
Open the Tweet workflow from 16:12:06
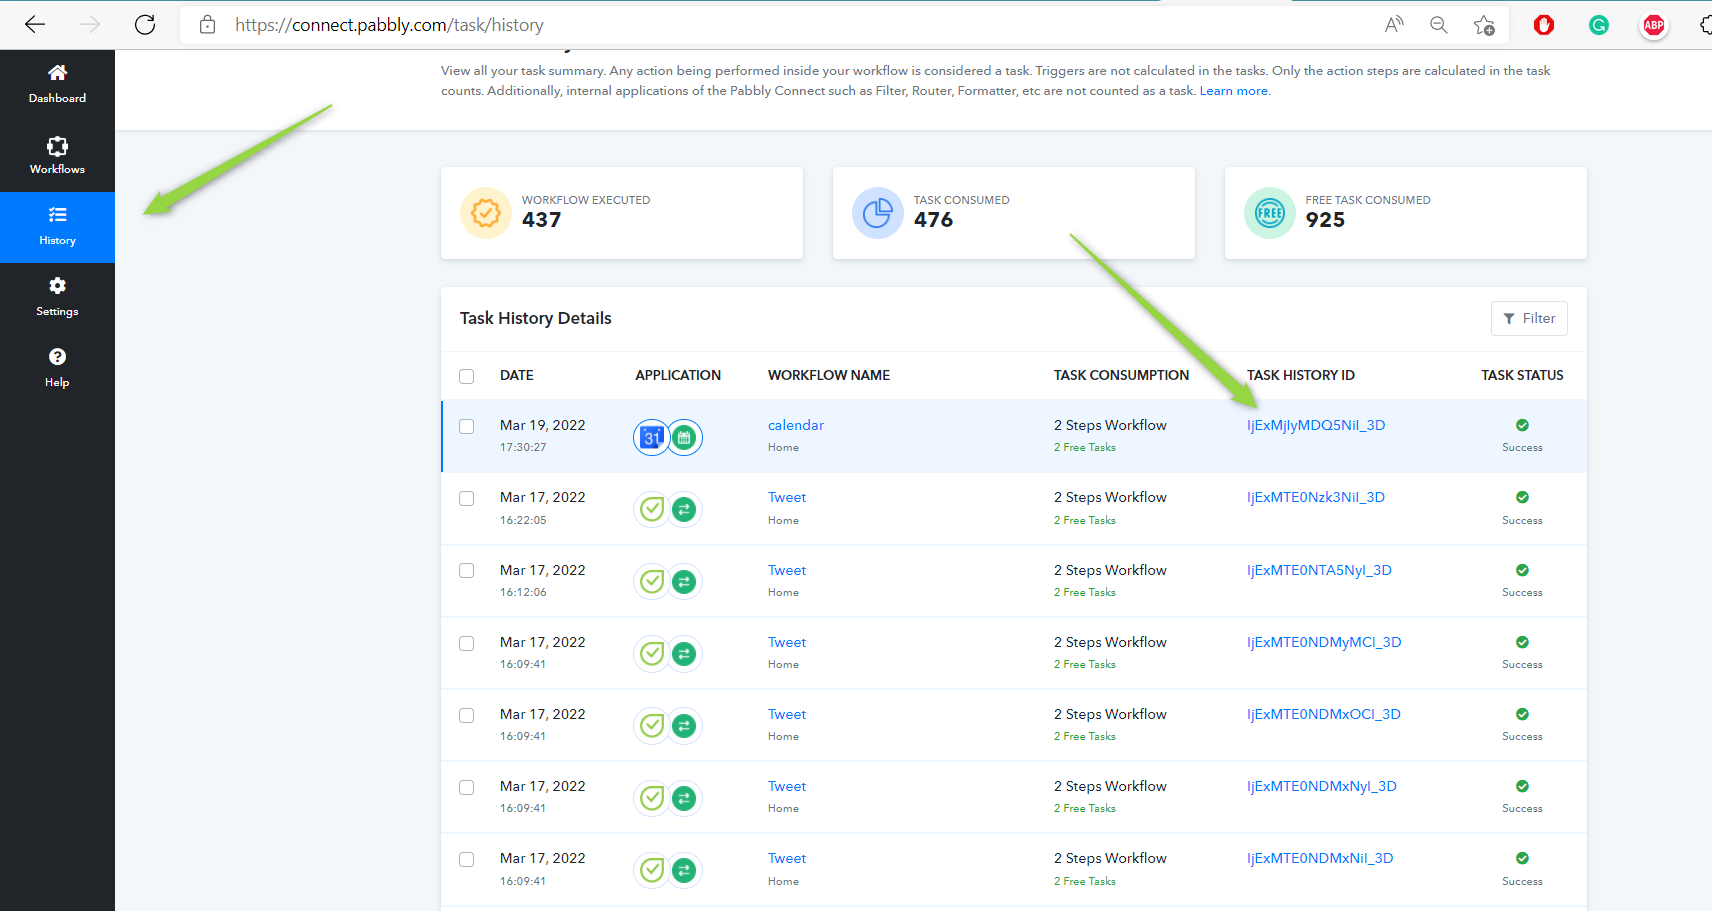tap(786, 570)
